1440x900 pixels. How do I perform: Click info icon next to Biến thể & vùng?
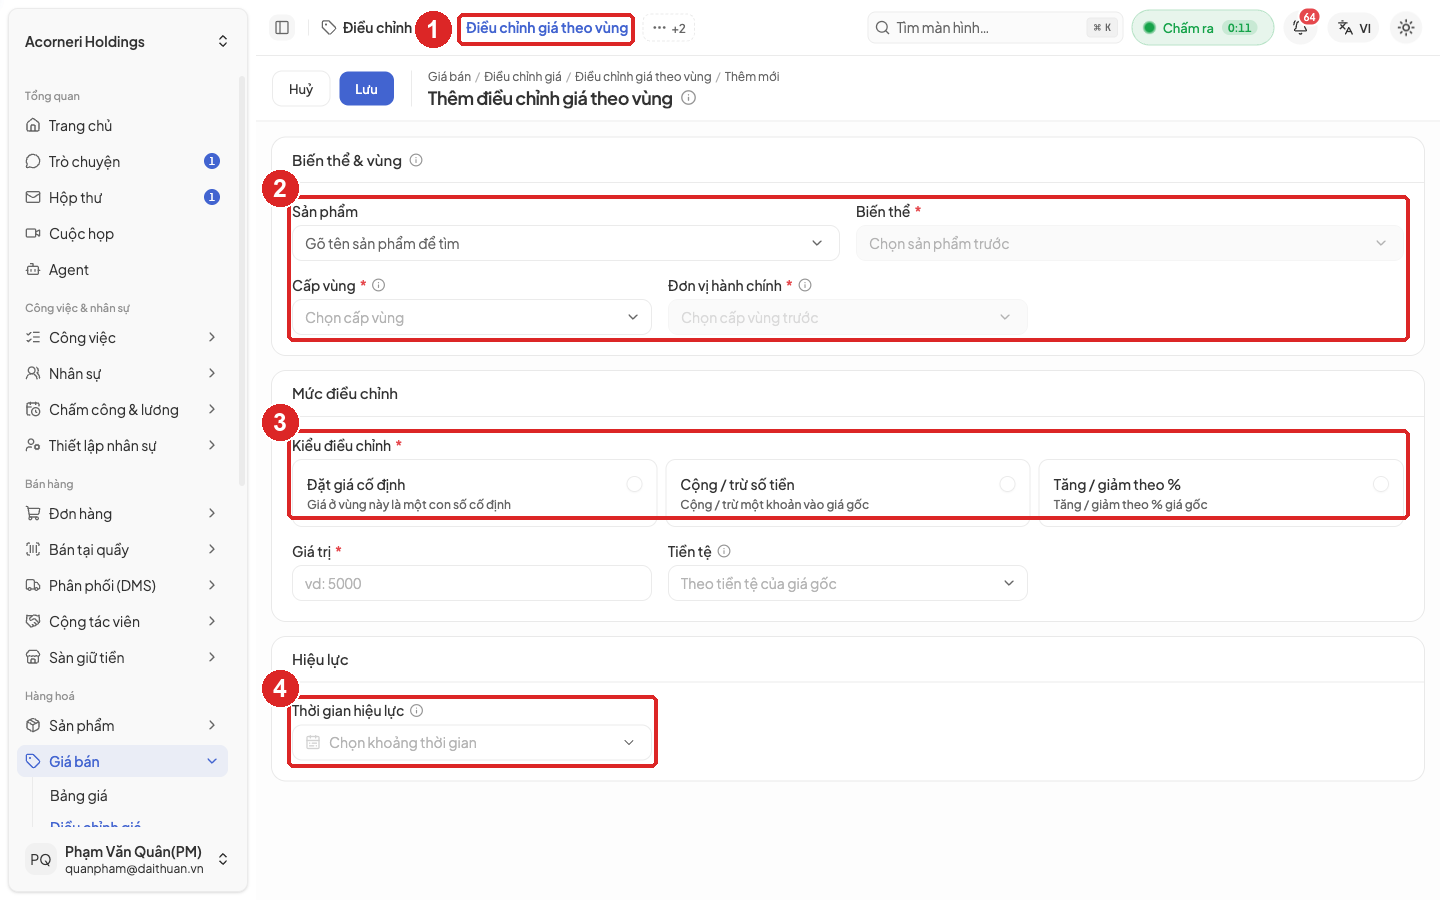pos(416,160)
